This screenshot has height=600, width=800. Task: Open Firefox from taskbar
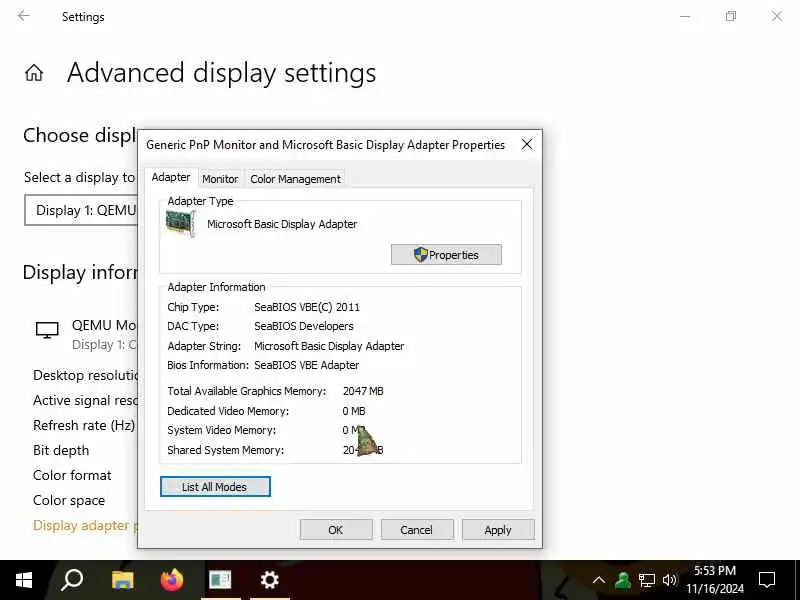point(171,580)
